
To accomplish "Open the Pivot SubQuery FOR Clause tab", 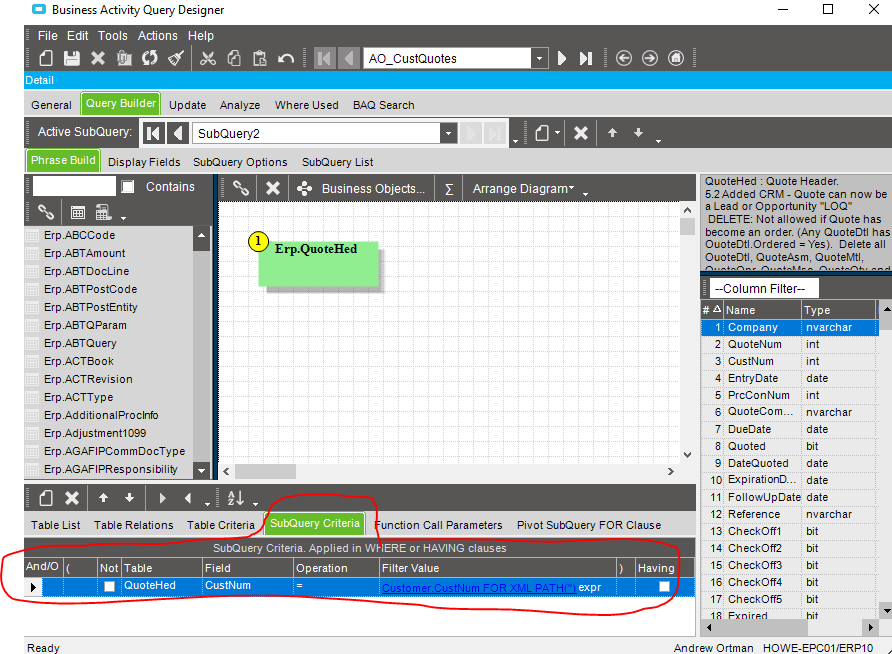I will pos(589,525).
